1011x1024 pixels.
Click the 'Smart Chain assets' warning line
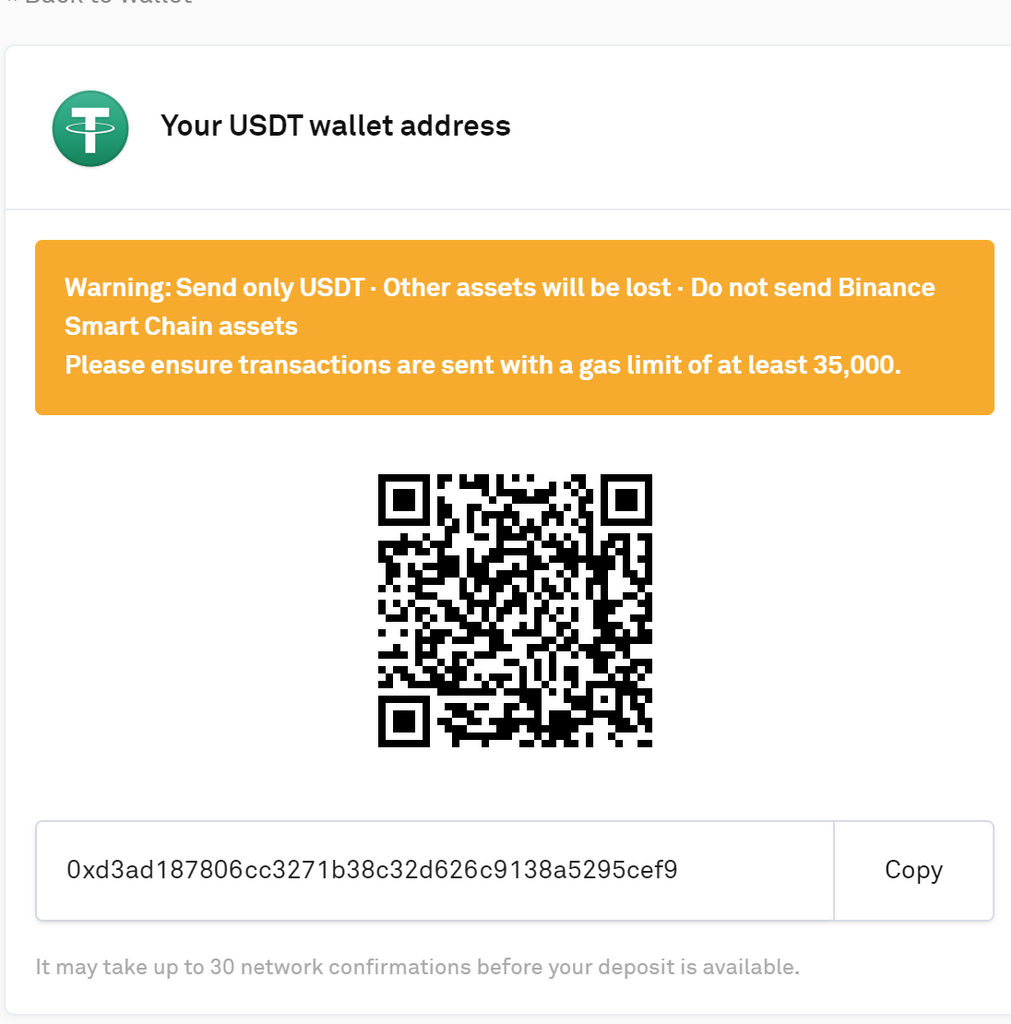pyautogui.click(x=181, y=326)
